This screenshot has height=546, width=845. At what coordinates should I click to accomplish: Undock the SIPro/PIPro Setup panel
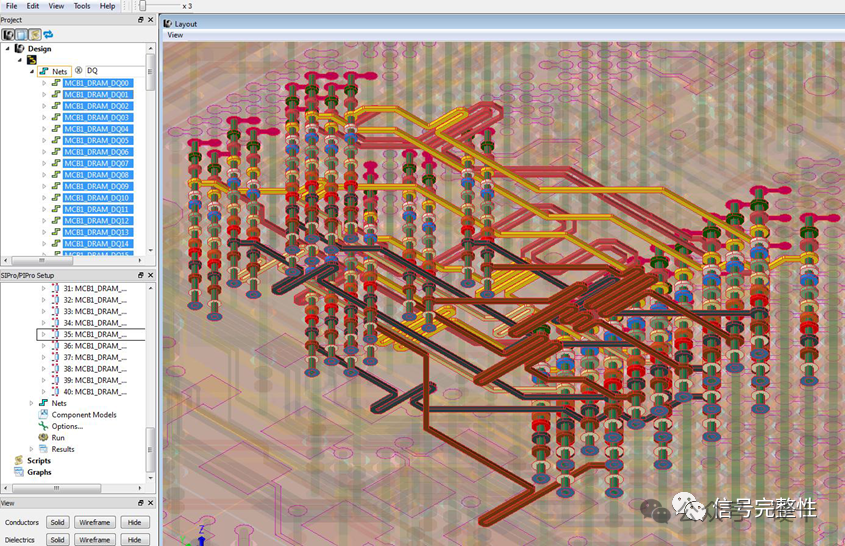(x=141, y=275)
